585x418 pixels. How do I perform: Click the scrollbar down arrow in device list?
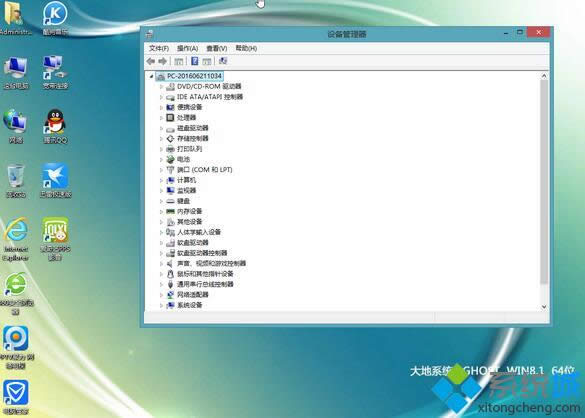tap(544, 307)
